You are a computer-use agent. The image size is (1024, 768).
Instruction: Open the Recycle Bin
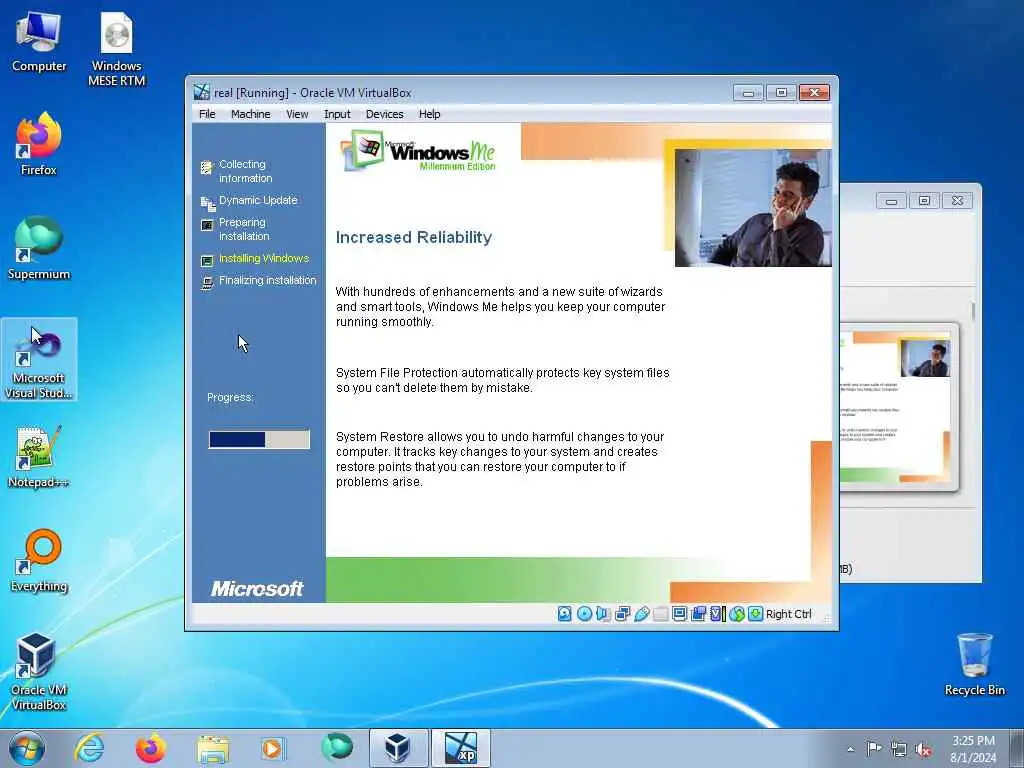[974, 665]
